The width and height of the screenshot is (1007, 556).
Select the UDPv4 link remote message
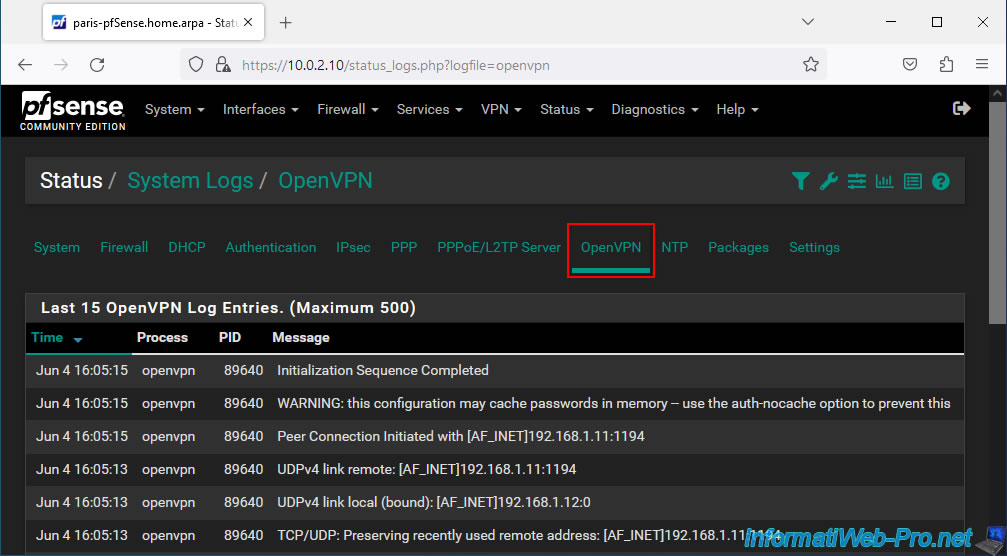tap(426, 469)
